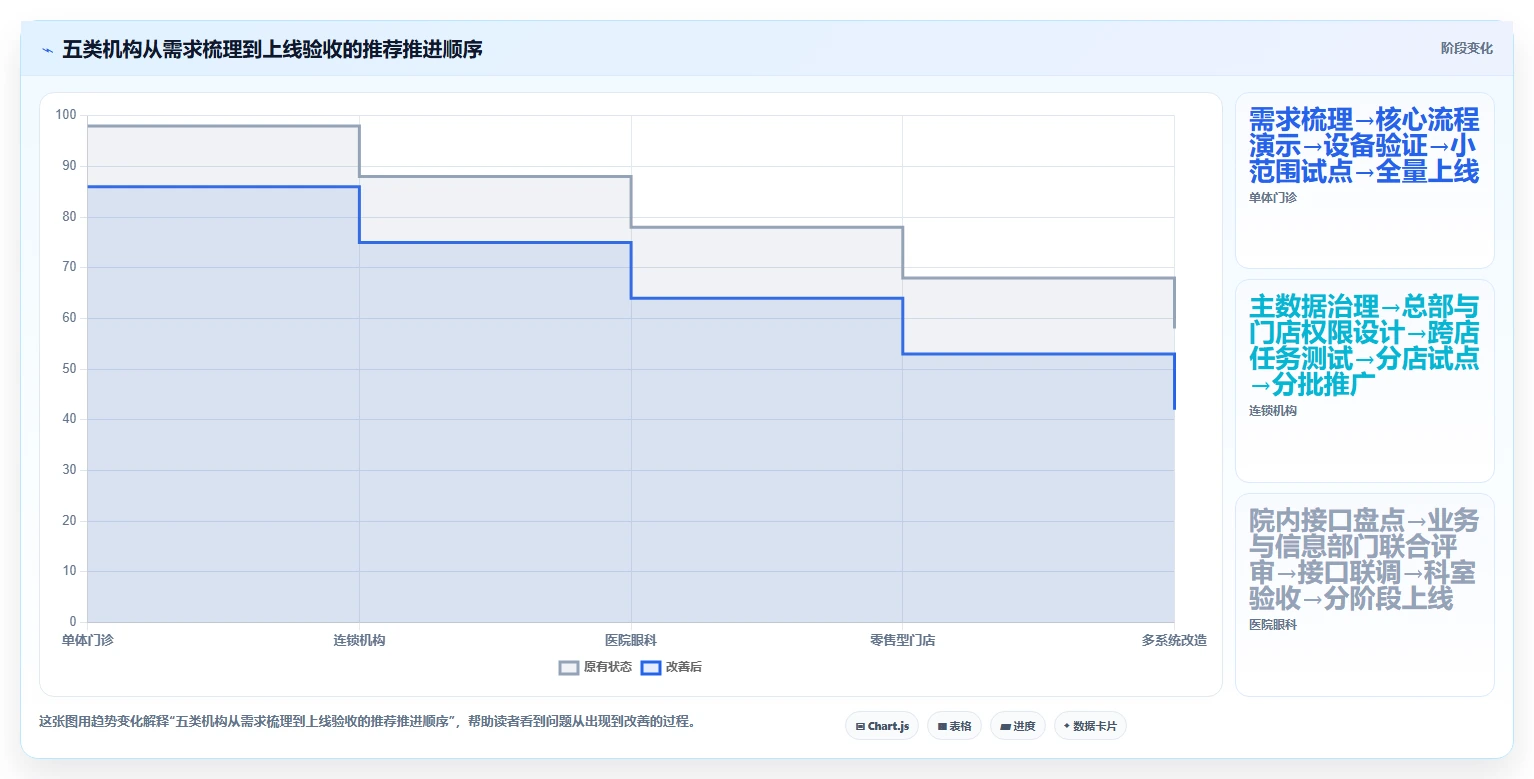
Task: Click the blue card text starting 需求梳理→核心流程
Action: click(1364, 146)
